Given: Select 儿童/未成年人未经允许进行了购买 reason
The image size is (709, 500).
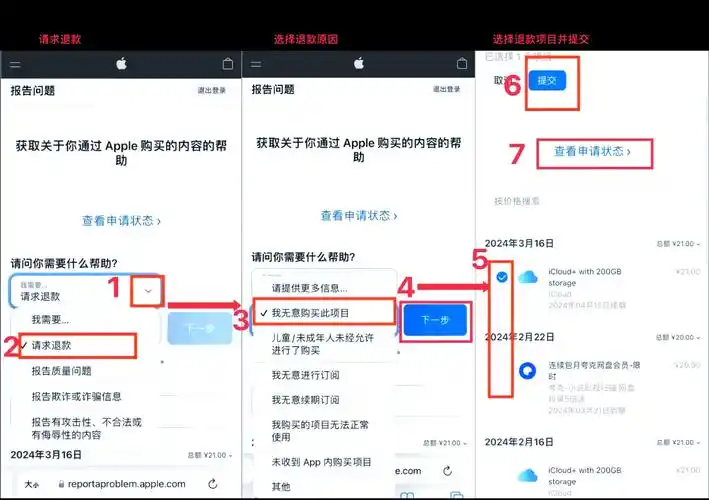Looking at the screenshot, I should pos(324,344).
